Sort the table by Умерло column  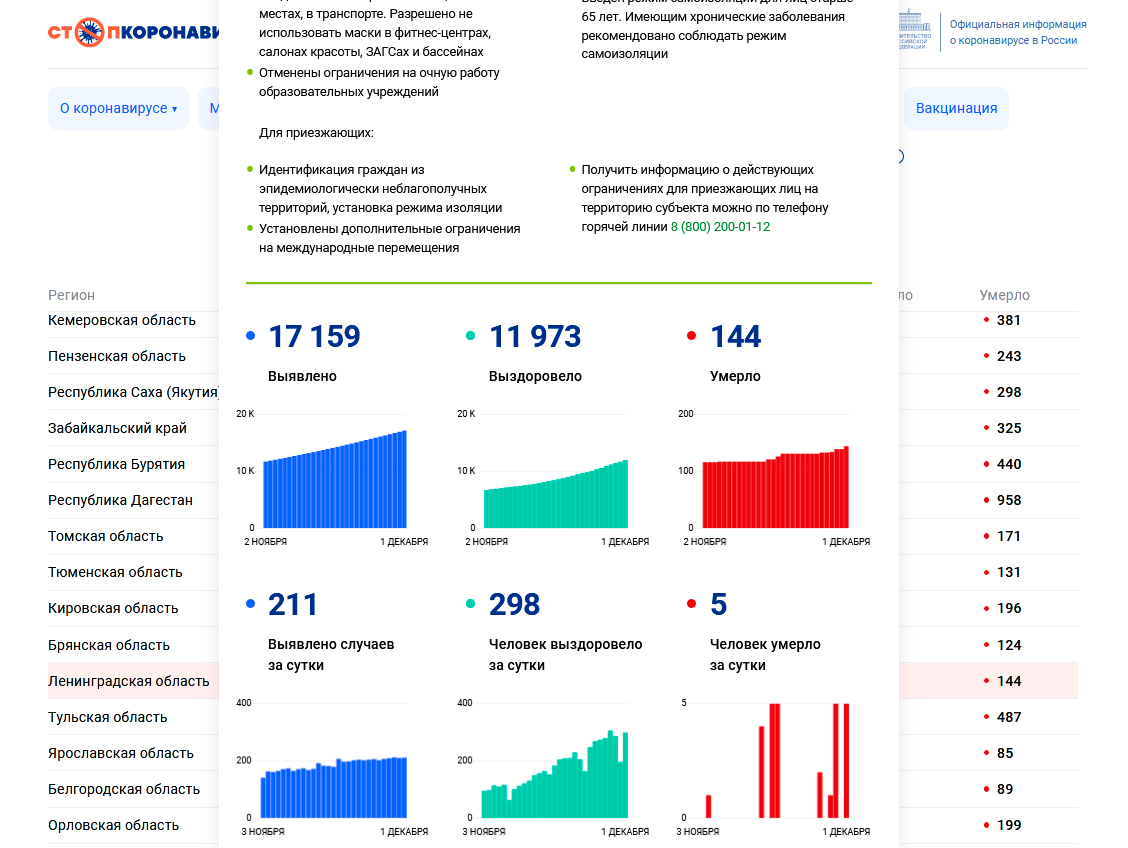(x=1004, y=295)
